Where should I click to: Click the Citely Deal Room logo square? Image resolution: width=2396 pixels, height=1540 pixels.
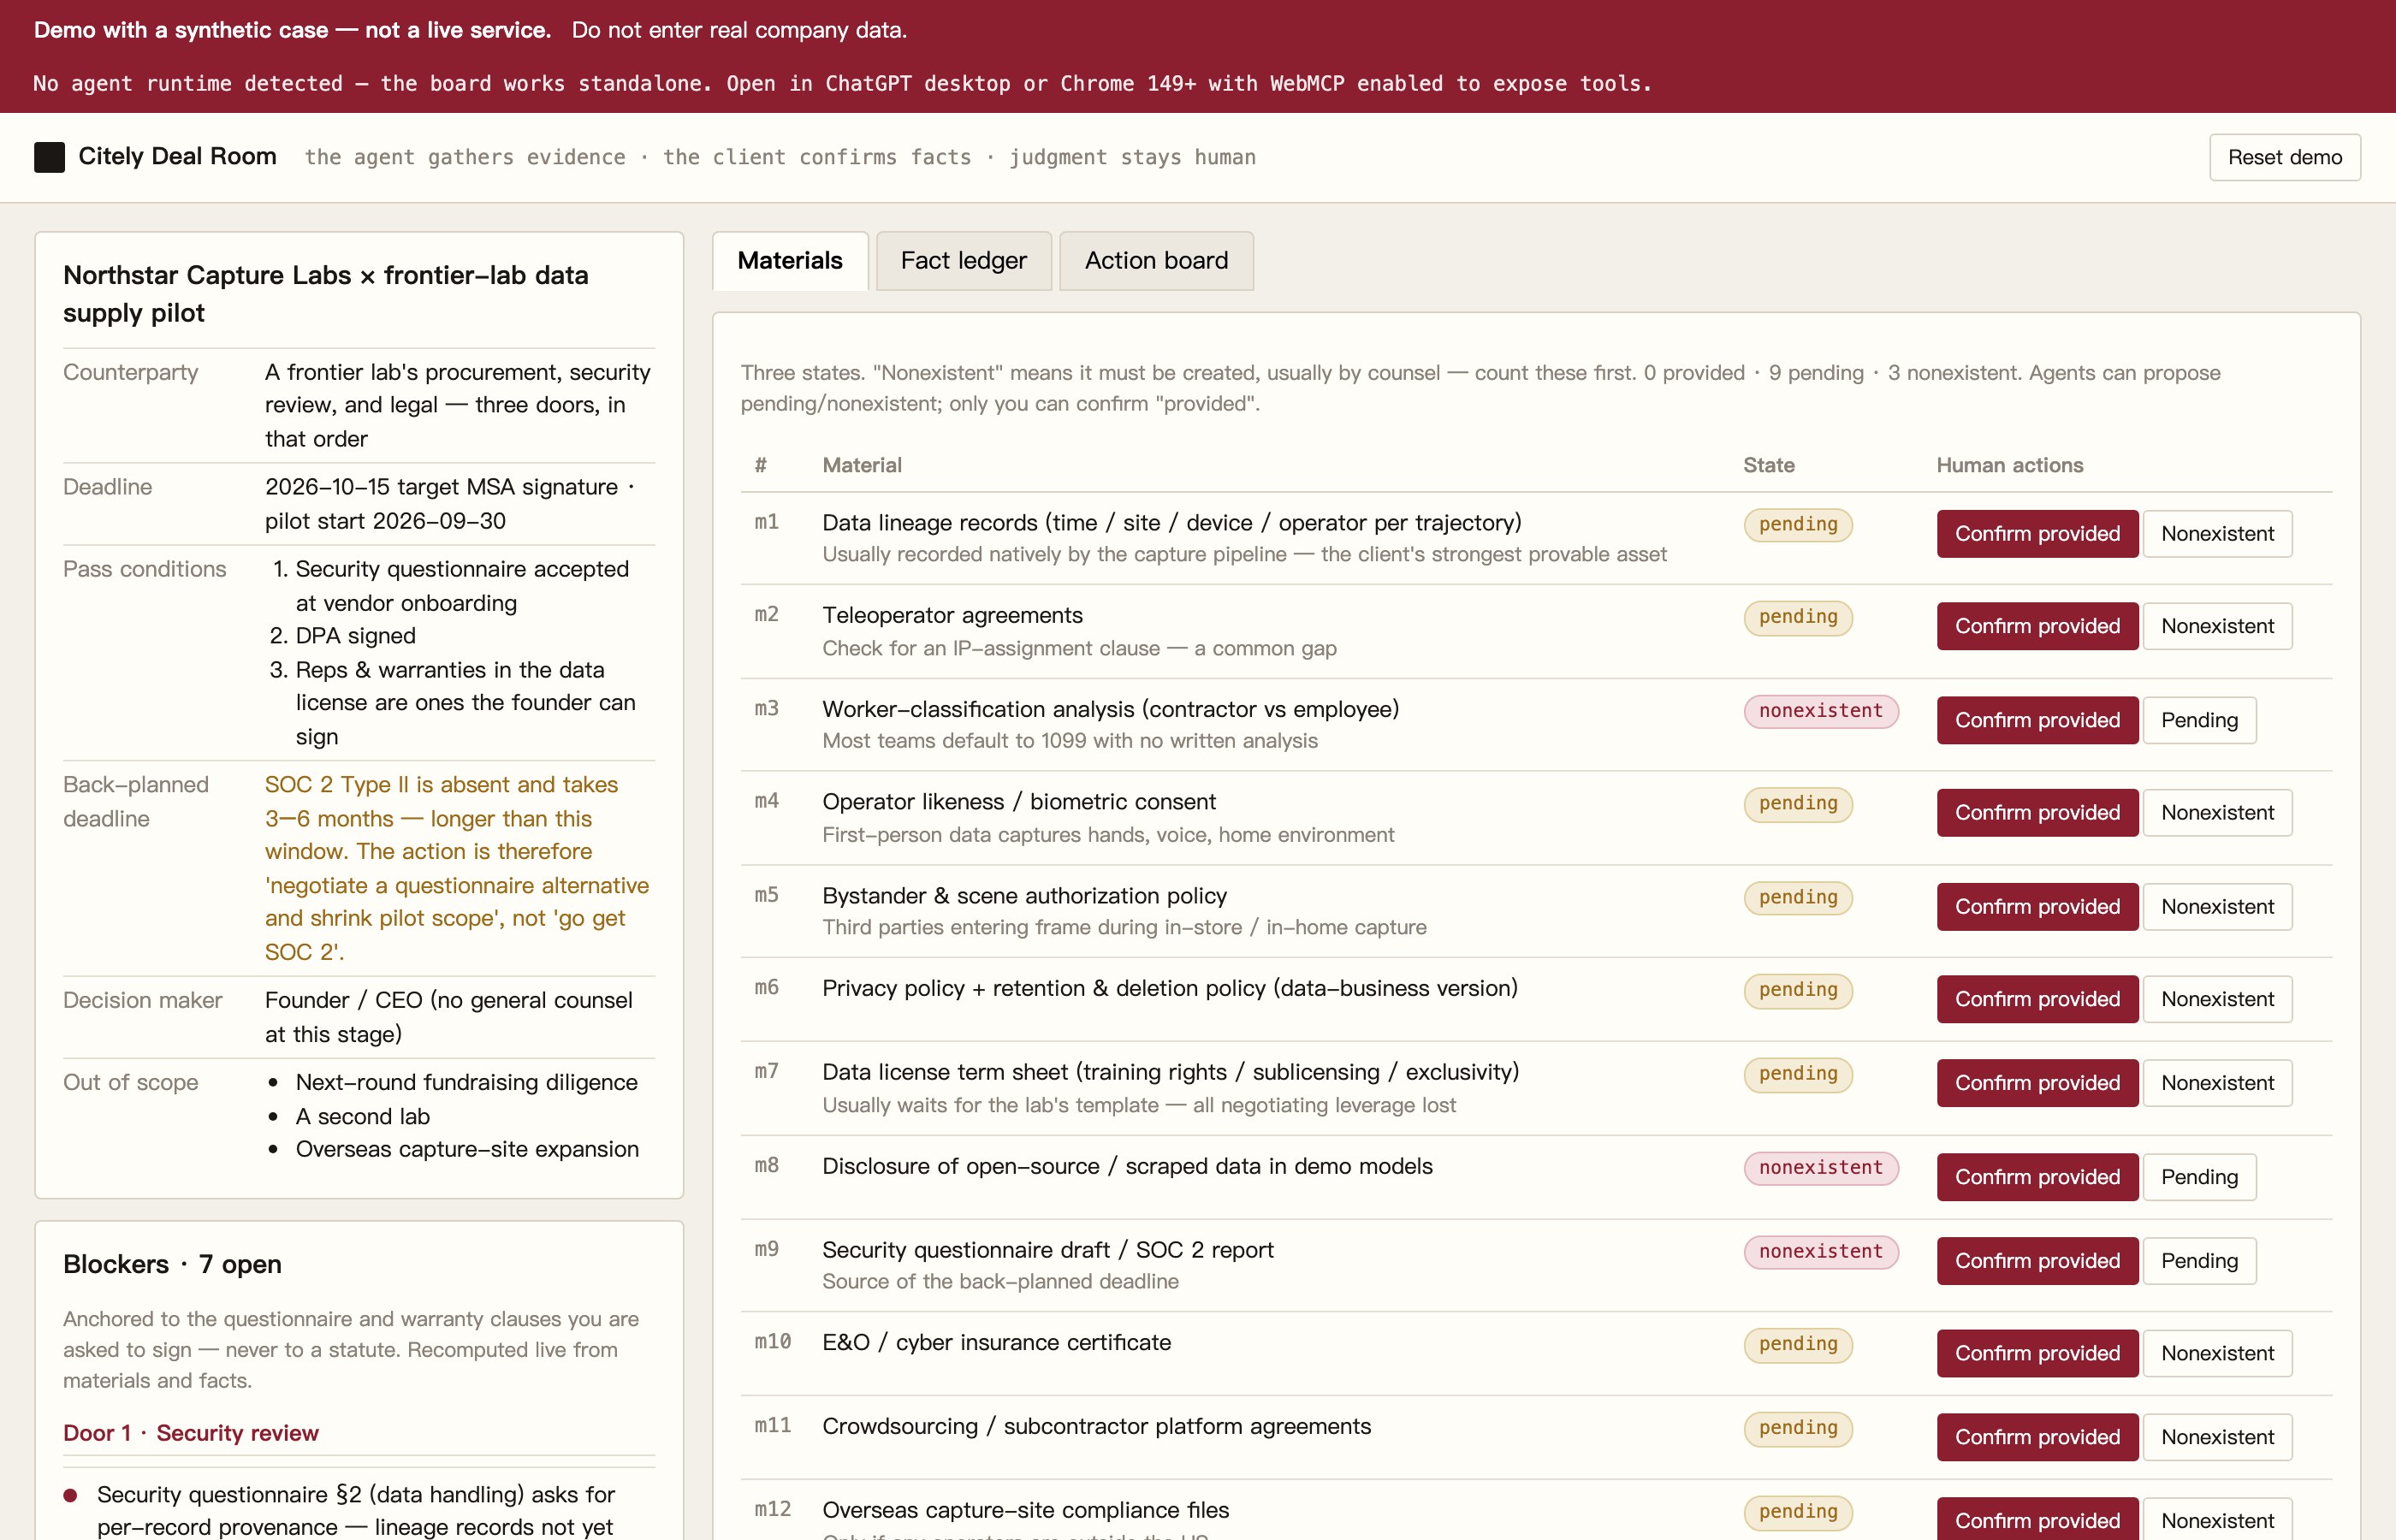[49, 157]
